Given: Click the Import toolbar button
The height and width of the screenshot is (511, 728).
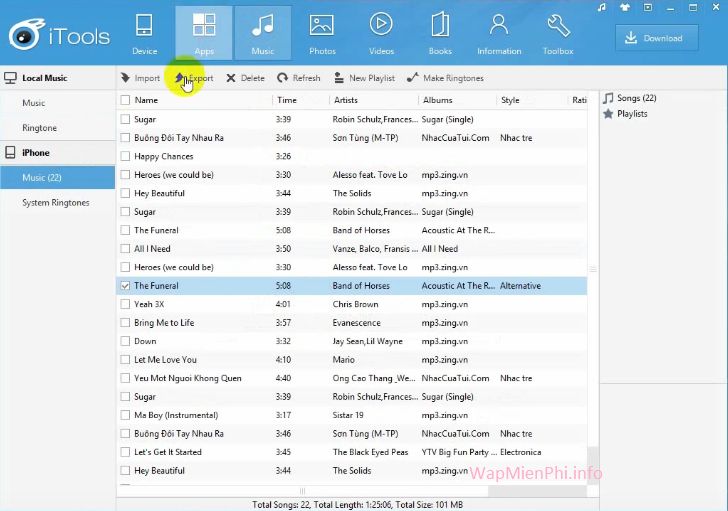Looking at the screenshot, I should coord(140,78).
